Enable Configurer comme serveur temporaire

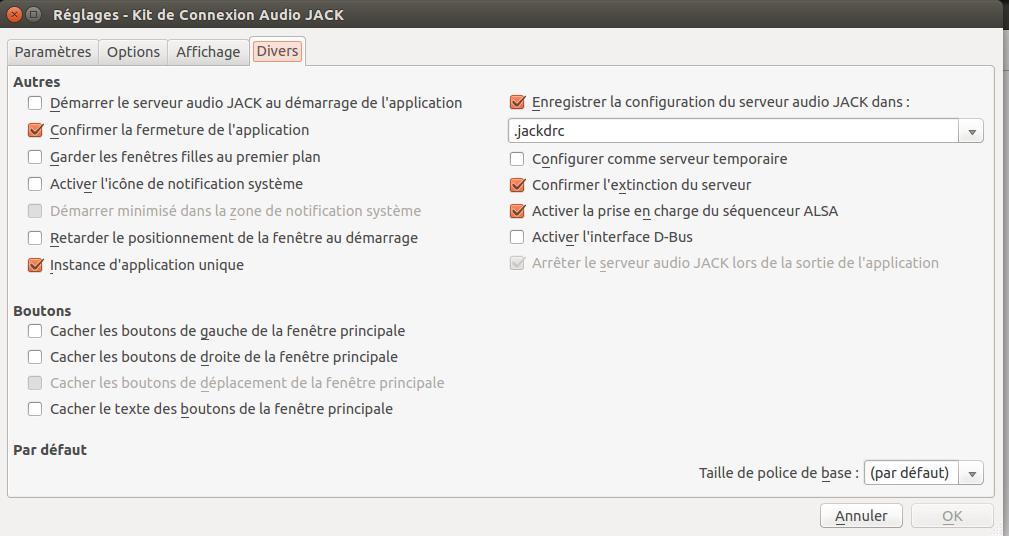click(x=518, y=159)
